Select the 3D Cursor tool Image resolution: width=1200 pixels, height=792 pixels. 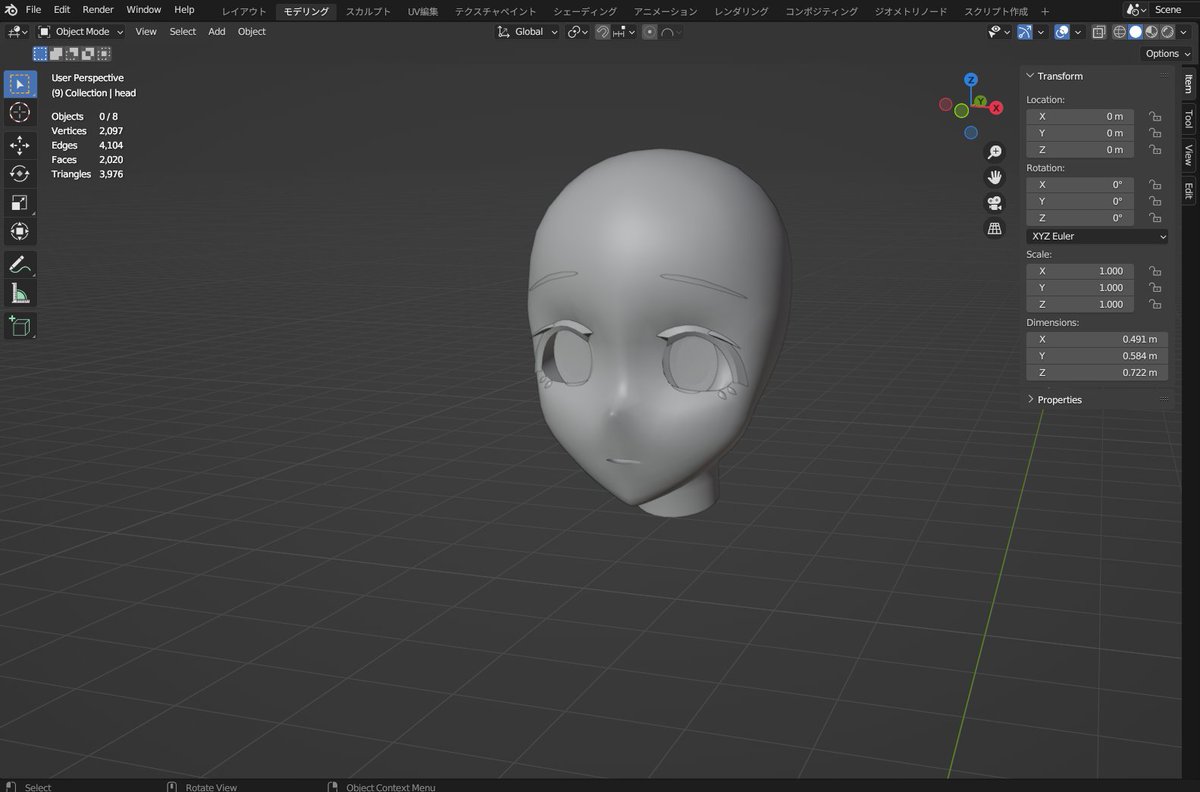pyautogui.click(x=20, y=113)
